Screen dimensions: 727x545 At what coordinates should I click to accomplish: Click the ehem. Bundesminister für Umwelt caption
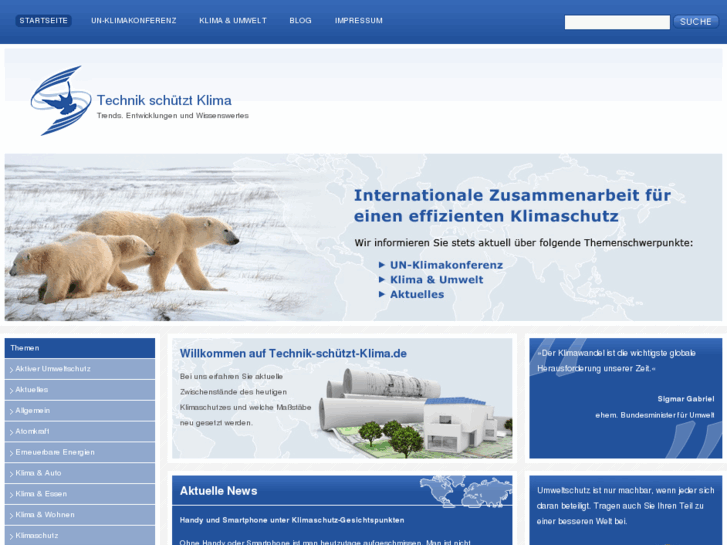(x=655, y=415)
